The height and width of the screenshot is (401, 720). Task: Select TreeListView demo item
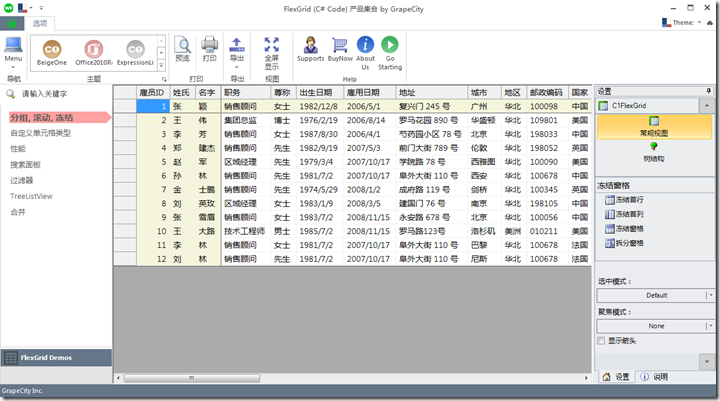(31, 196)
